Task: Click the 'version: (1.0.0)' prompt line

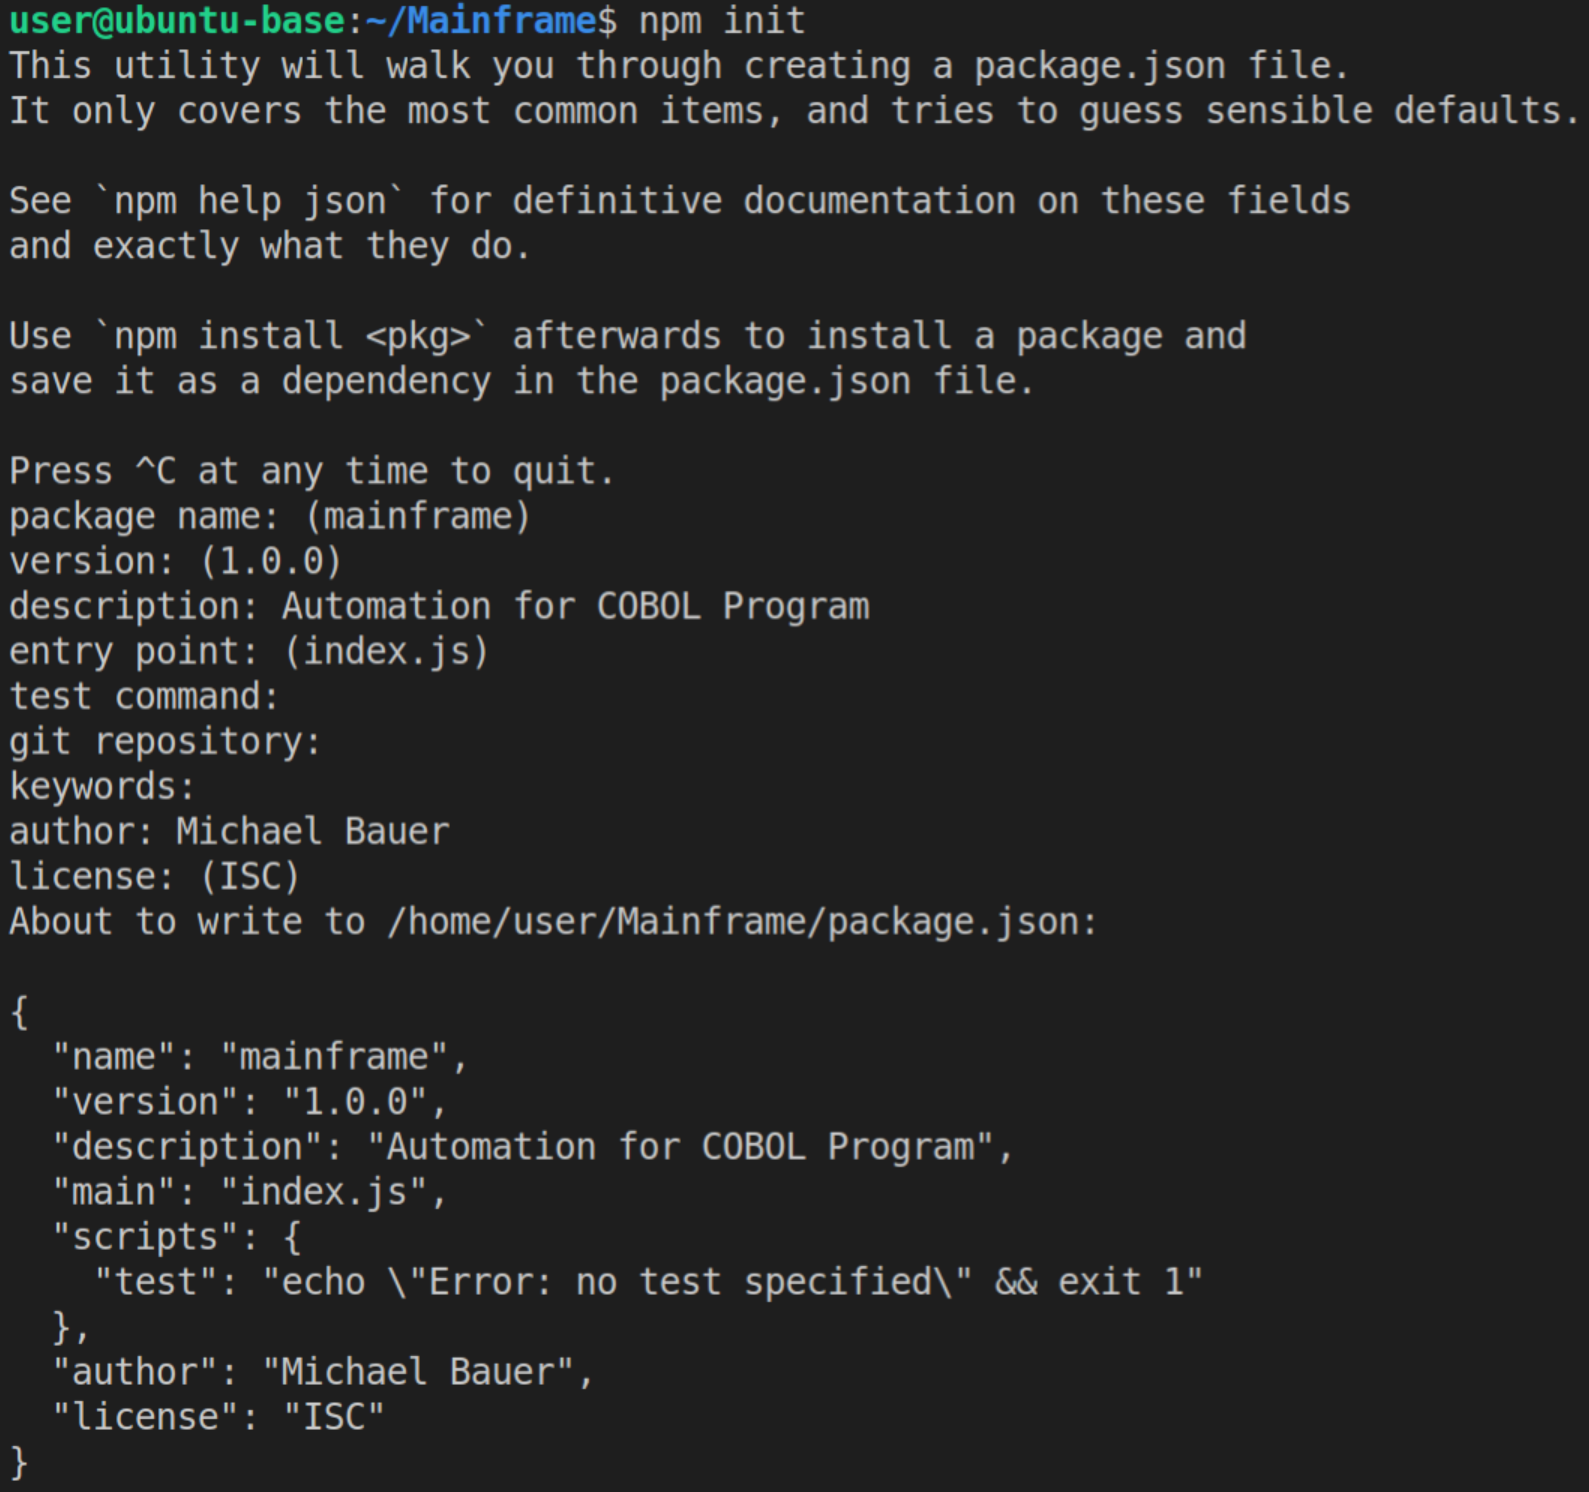Action: tap(176, 562)
